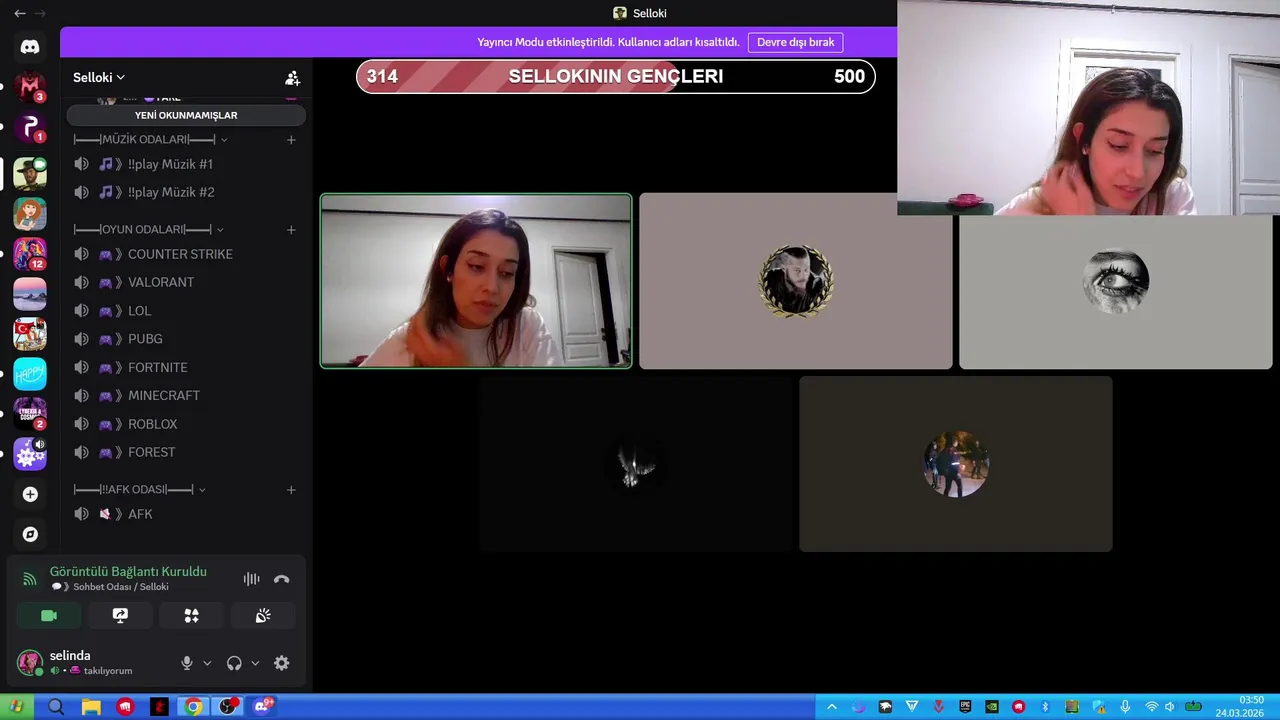Open user settings gear icon
Image resolution: width=1280 pixels, height=720 pixels.
pos(282,663)
